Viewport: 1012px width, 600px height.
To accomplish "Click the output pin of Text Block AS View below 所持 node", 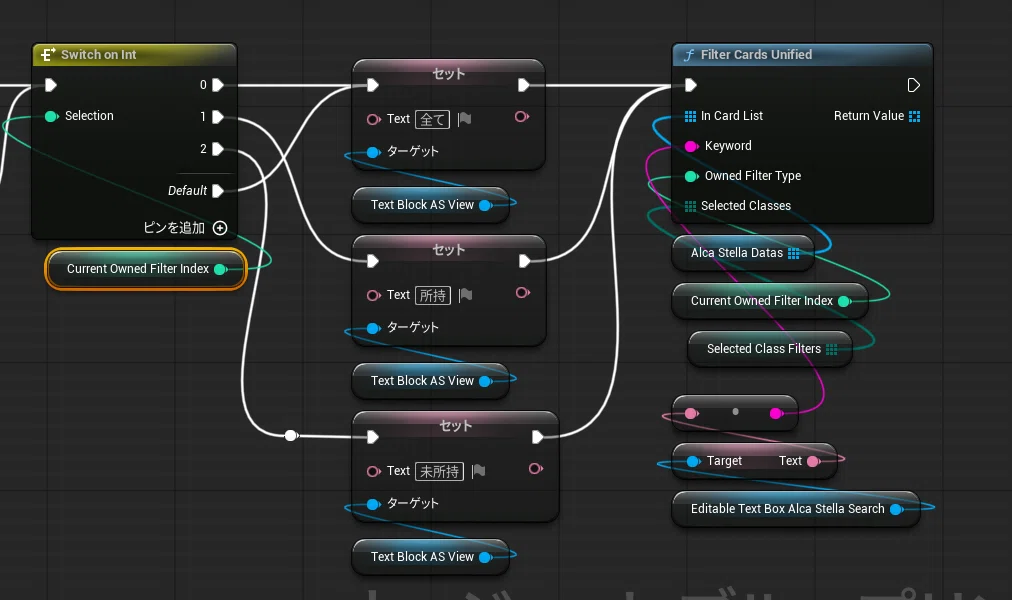I will pos(485,381).
